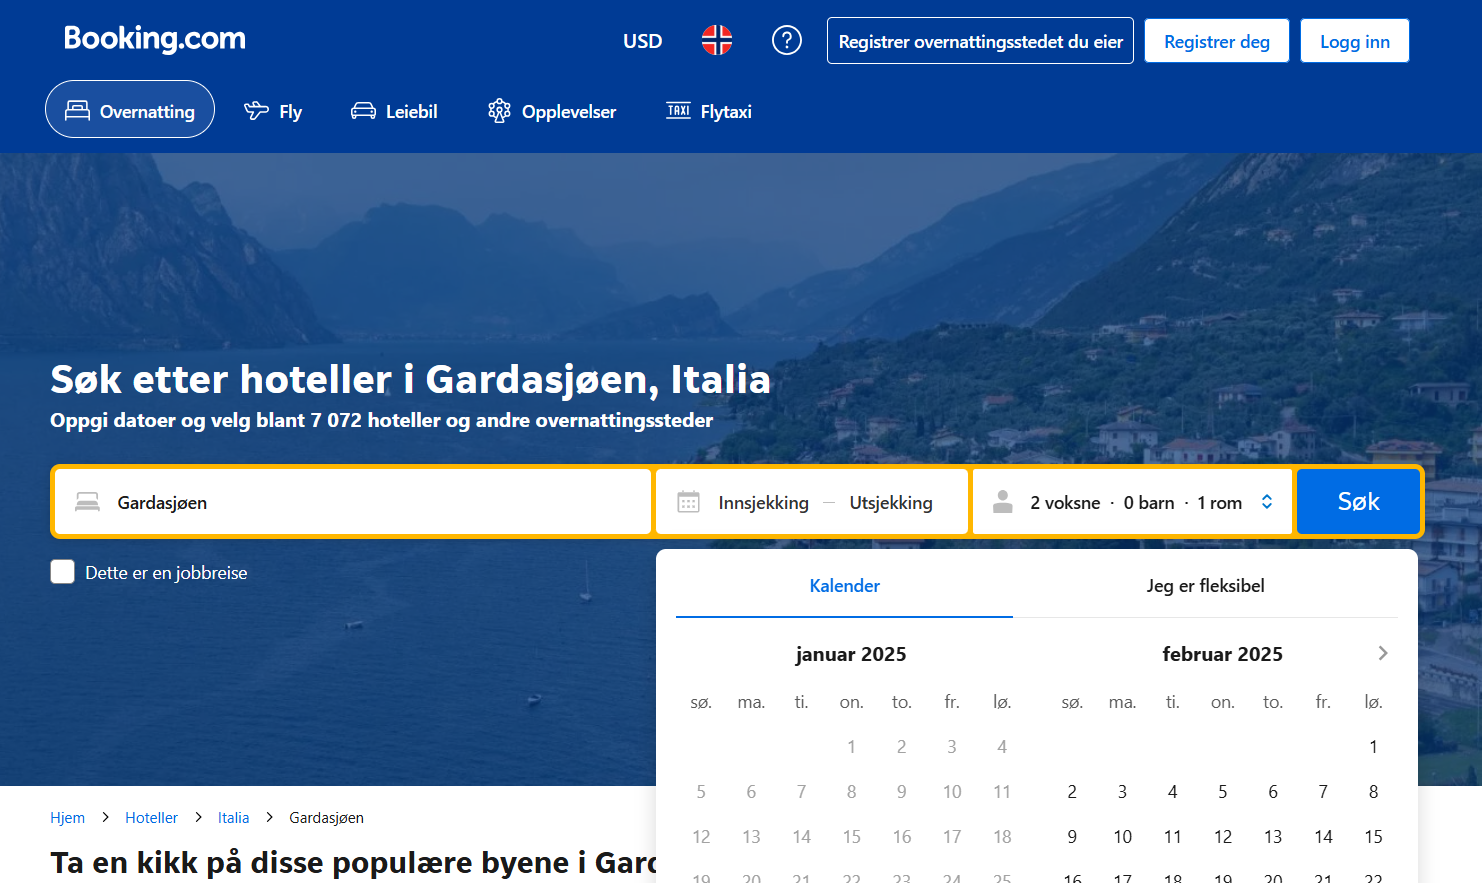Viewport: 1482px width, 883px height.
Task: Go to next month in calendar
Action: 1382,653
